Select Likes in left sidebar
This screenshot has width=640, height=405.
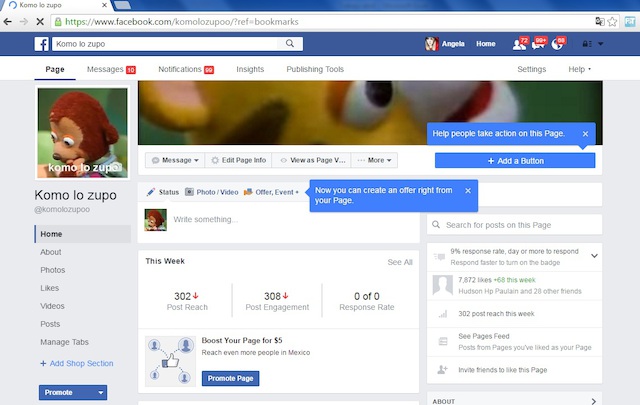(x=49, y=288)
